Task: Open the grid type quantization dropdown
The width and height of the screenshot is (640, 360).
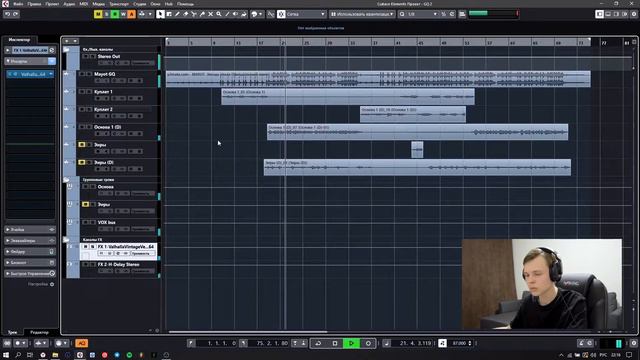Action: (362, 14)
